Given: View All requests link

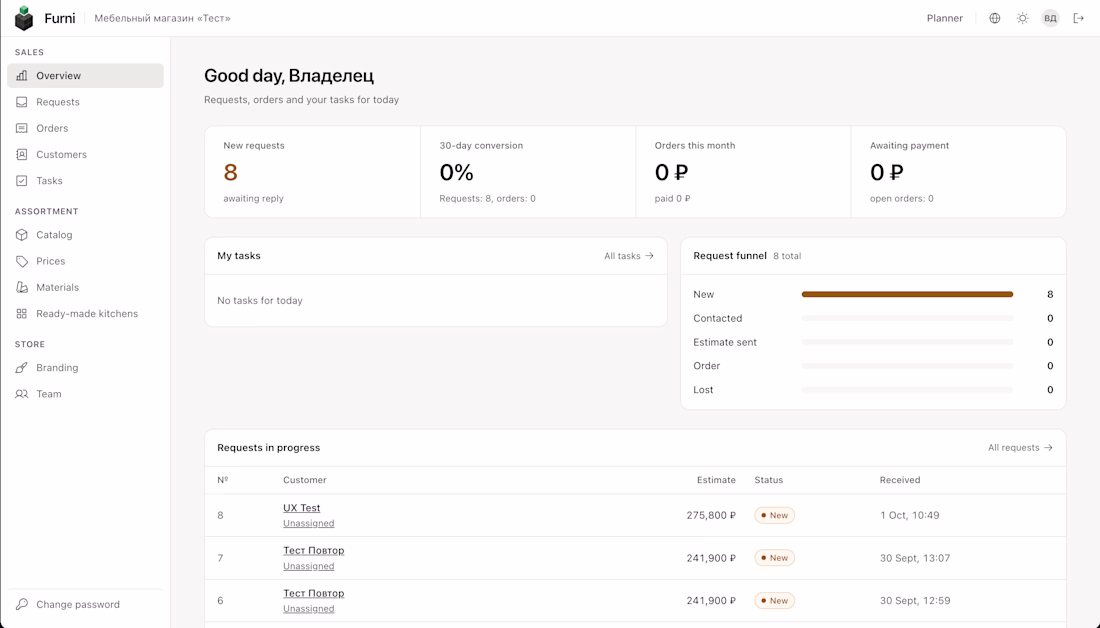Looking at the screenshot, I should pos(1020,448).
